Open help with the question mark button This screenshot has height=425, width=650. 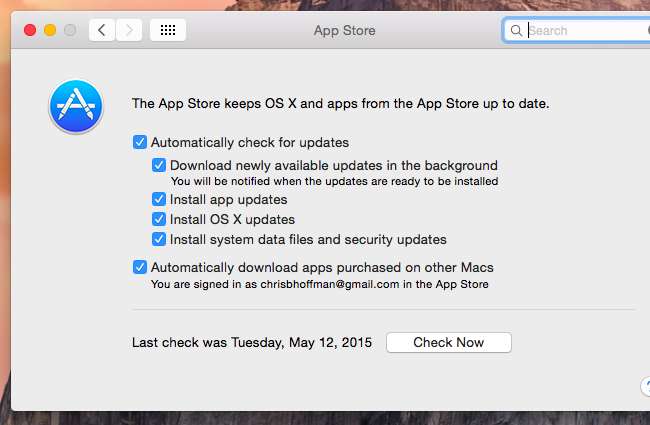(x=644, y=385)
